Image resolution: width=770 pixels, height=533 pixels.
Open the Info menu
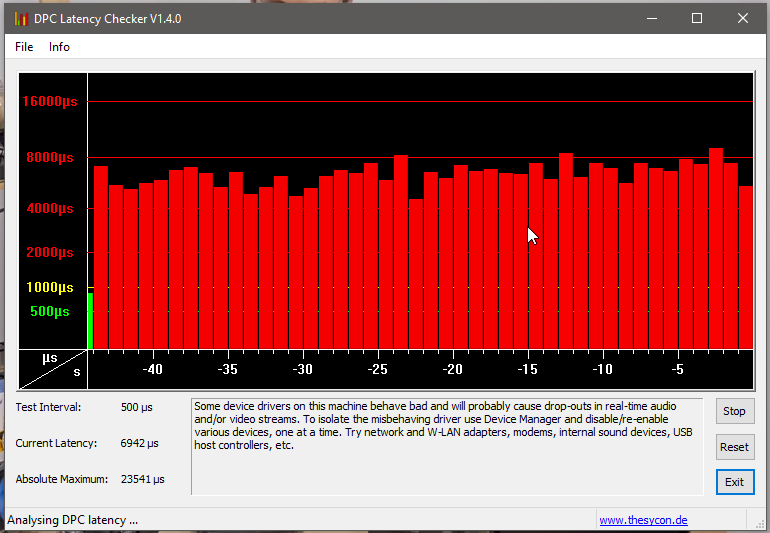pyautogui.click(x=59, y=47)
